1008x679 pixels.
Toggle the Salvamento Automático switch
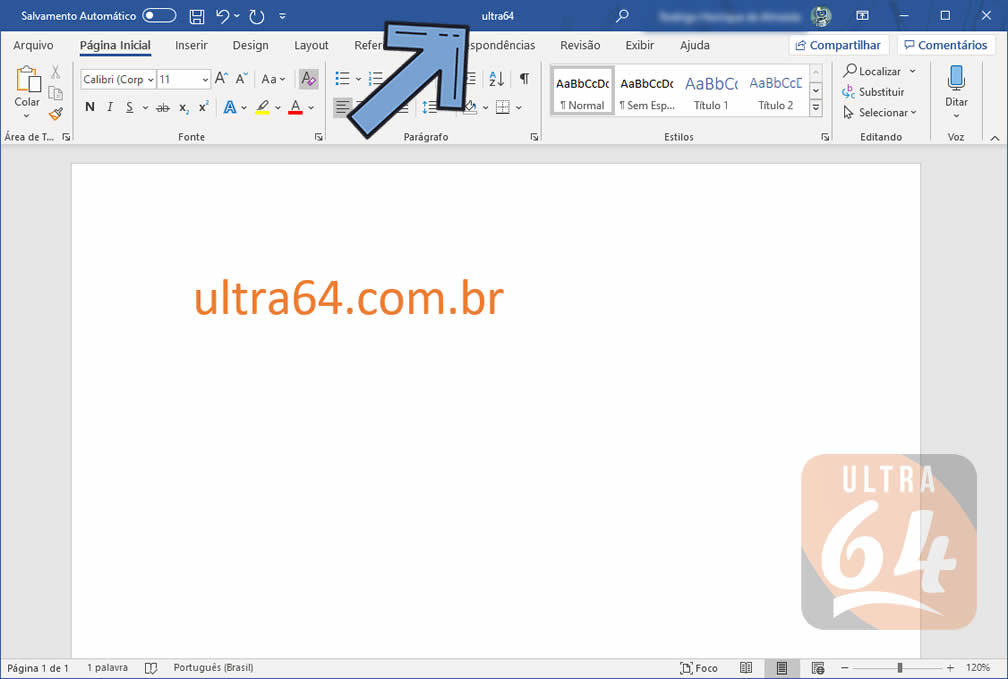click(x=159, y=16)
